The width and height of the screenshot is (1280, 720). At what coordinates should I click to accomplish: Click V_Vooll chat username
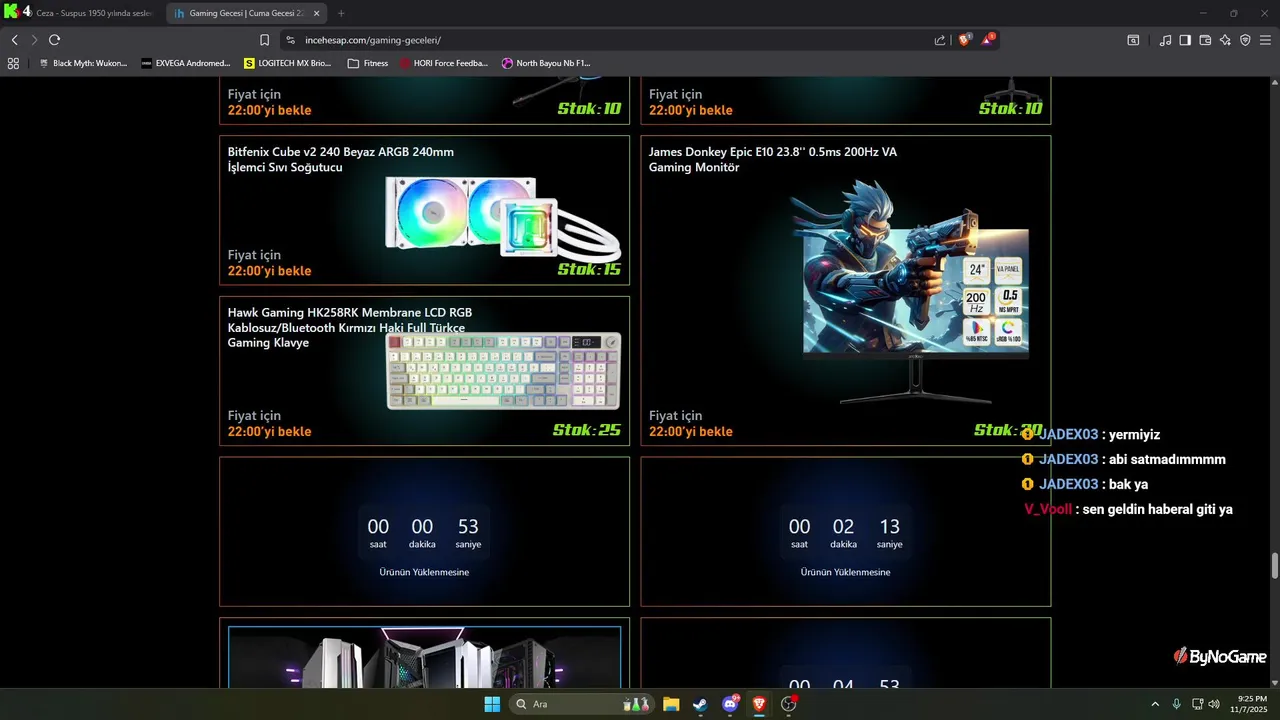click(x=1048, y=509)
